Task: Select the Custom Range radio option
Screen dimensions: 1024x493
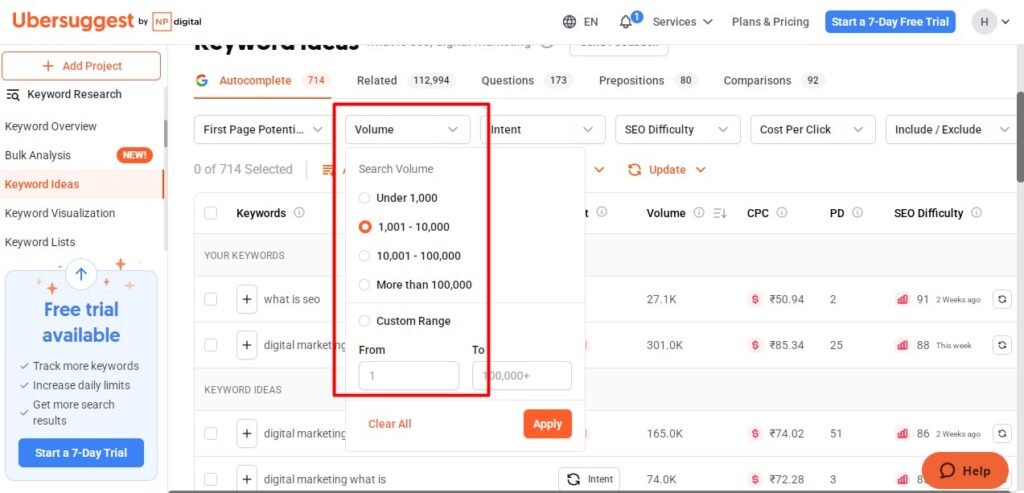Action: [x=364, y=321]
